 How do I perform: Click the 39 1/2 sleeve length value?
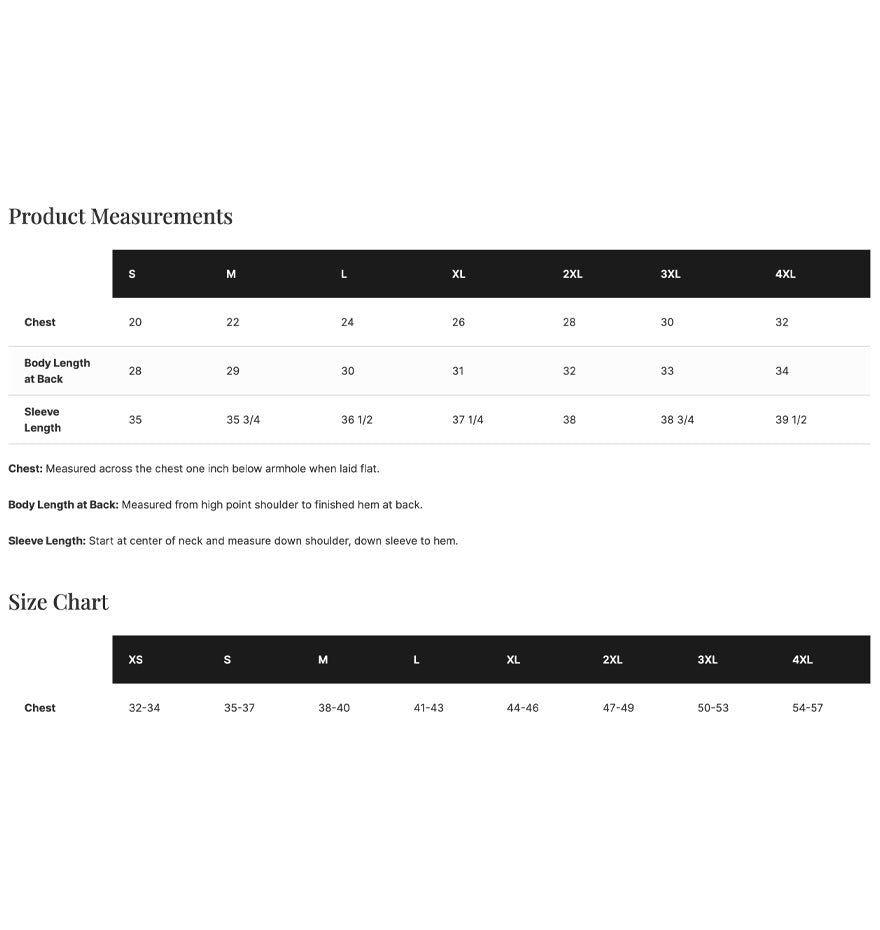click(791, 420)
